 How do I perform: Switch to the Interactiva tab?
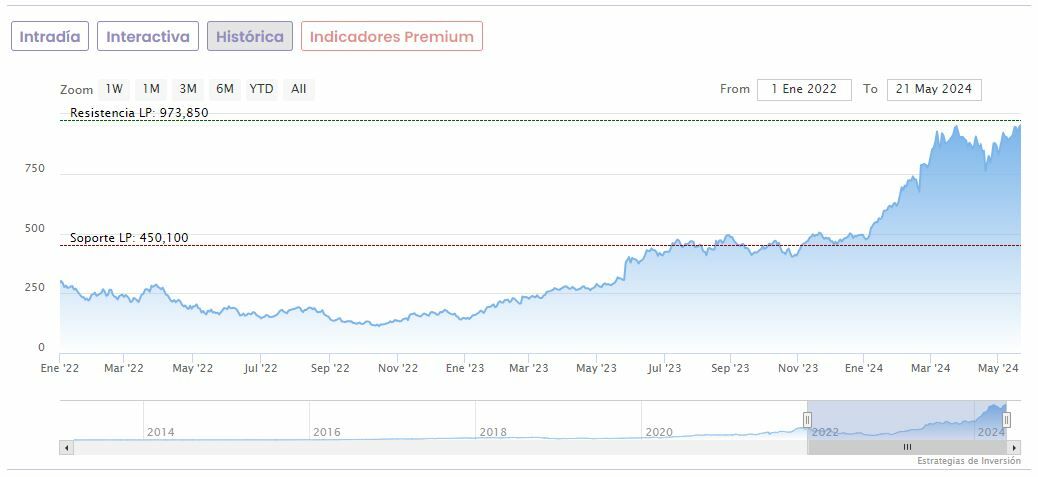pos(148,37)
